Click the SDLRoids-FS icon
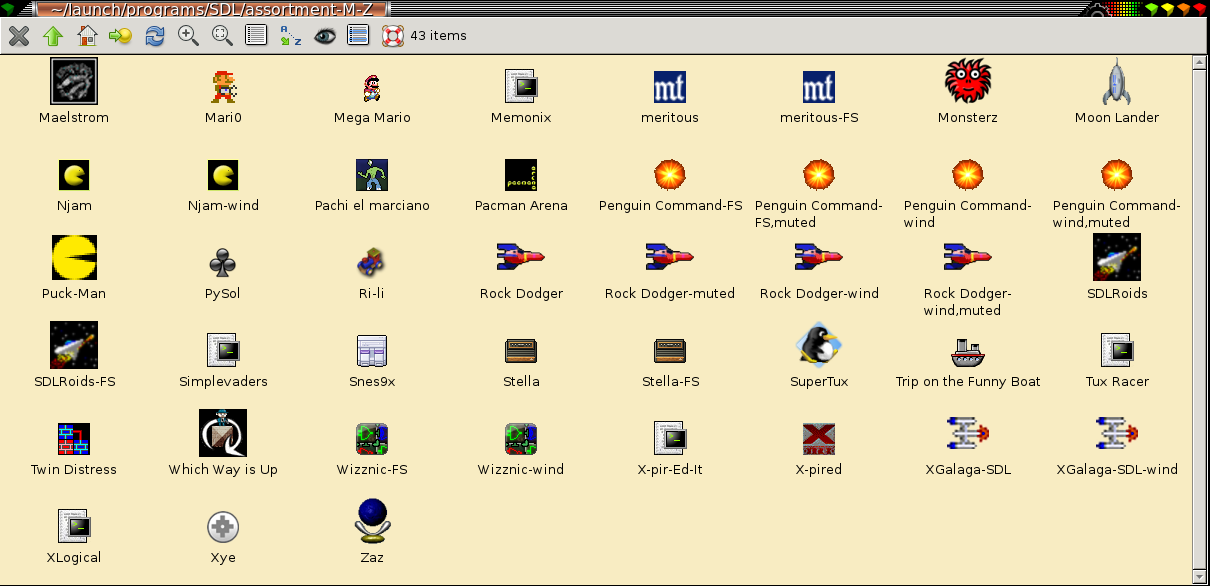The image size is (1210, 586). pos(74,345)
